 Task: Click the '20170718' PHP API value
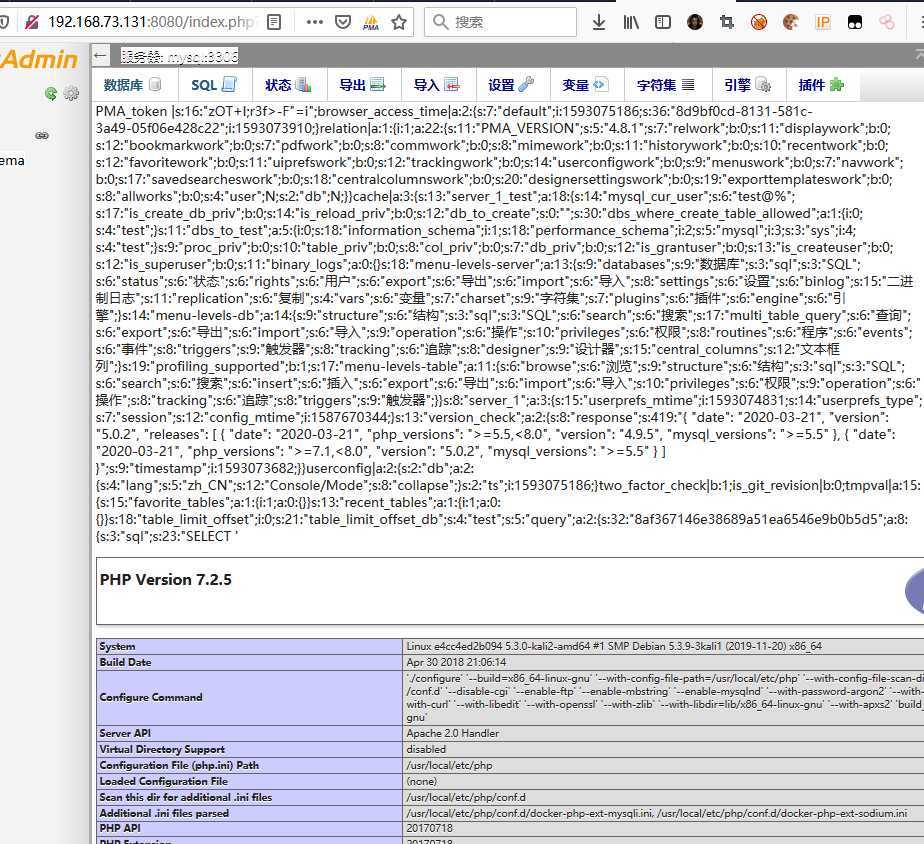[430, 828]
